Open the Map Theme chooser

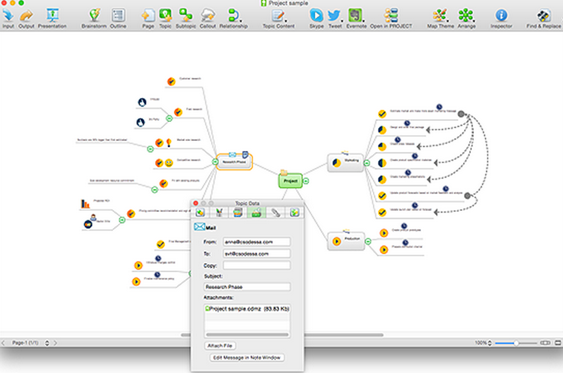click(x=440, y=15)
